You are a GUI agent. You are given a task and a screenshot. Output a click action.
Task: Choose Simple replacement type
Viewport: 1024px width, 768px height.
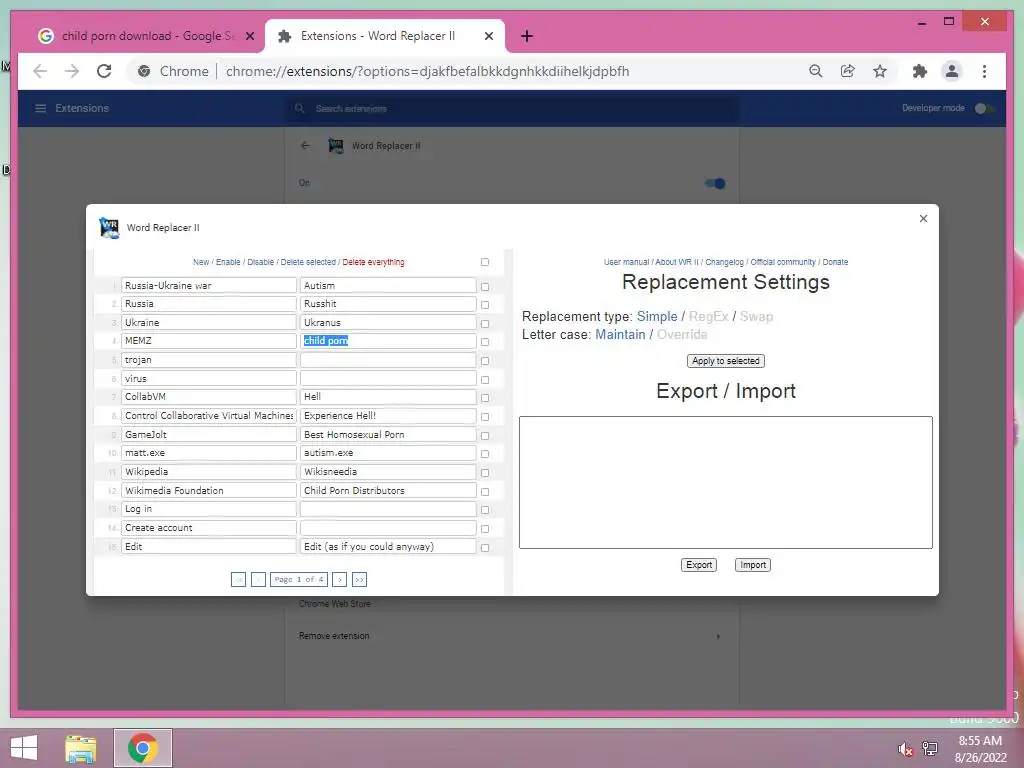[657, 317]
